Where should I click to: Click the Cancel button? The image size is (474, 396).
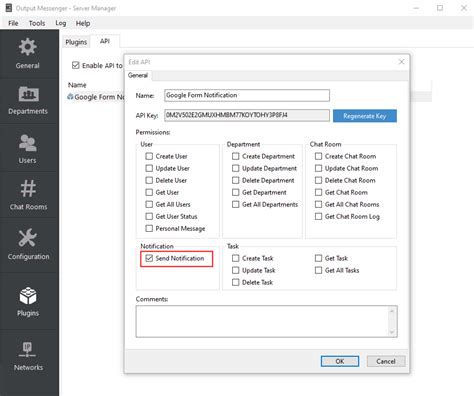point(386,361)
